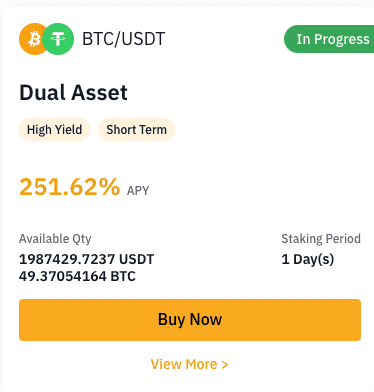Screen dimensions: 374x392
Task: Click the orange Buy Now button
Action: 190,320
